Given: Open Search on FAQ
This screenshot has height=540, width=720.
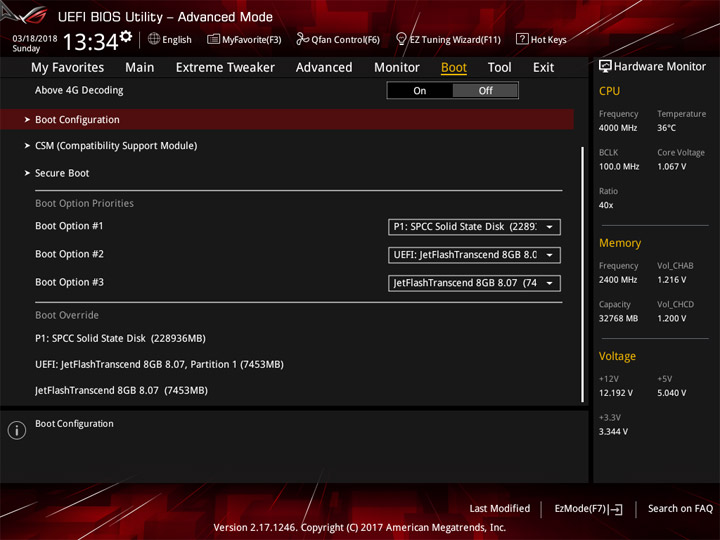Looking at the screenshot, I should pyautogui.click(x=680, y=508).
